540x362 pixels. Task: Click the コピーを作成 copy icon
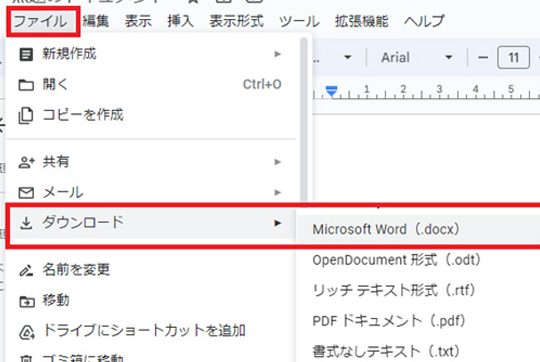[x=26, y=115]
